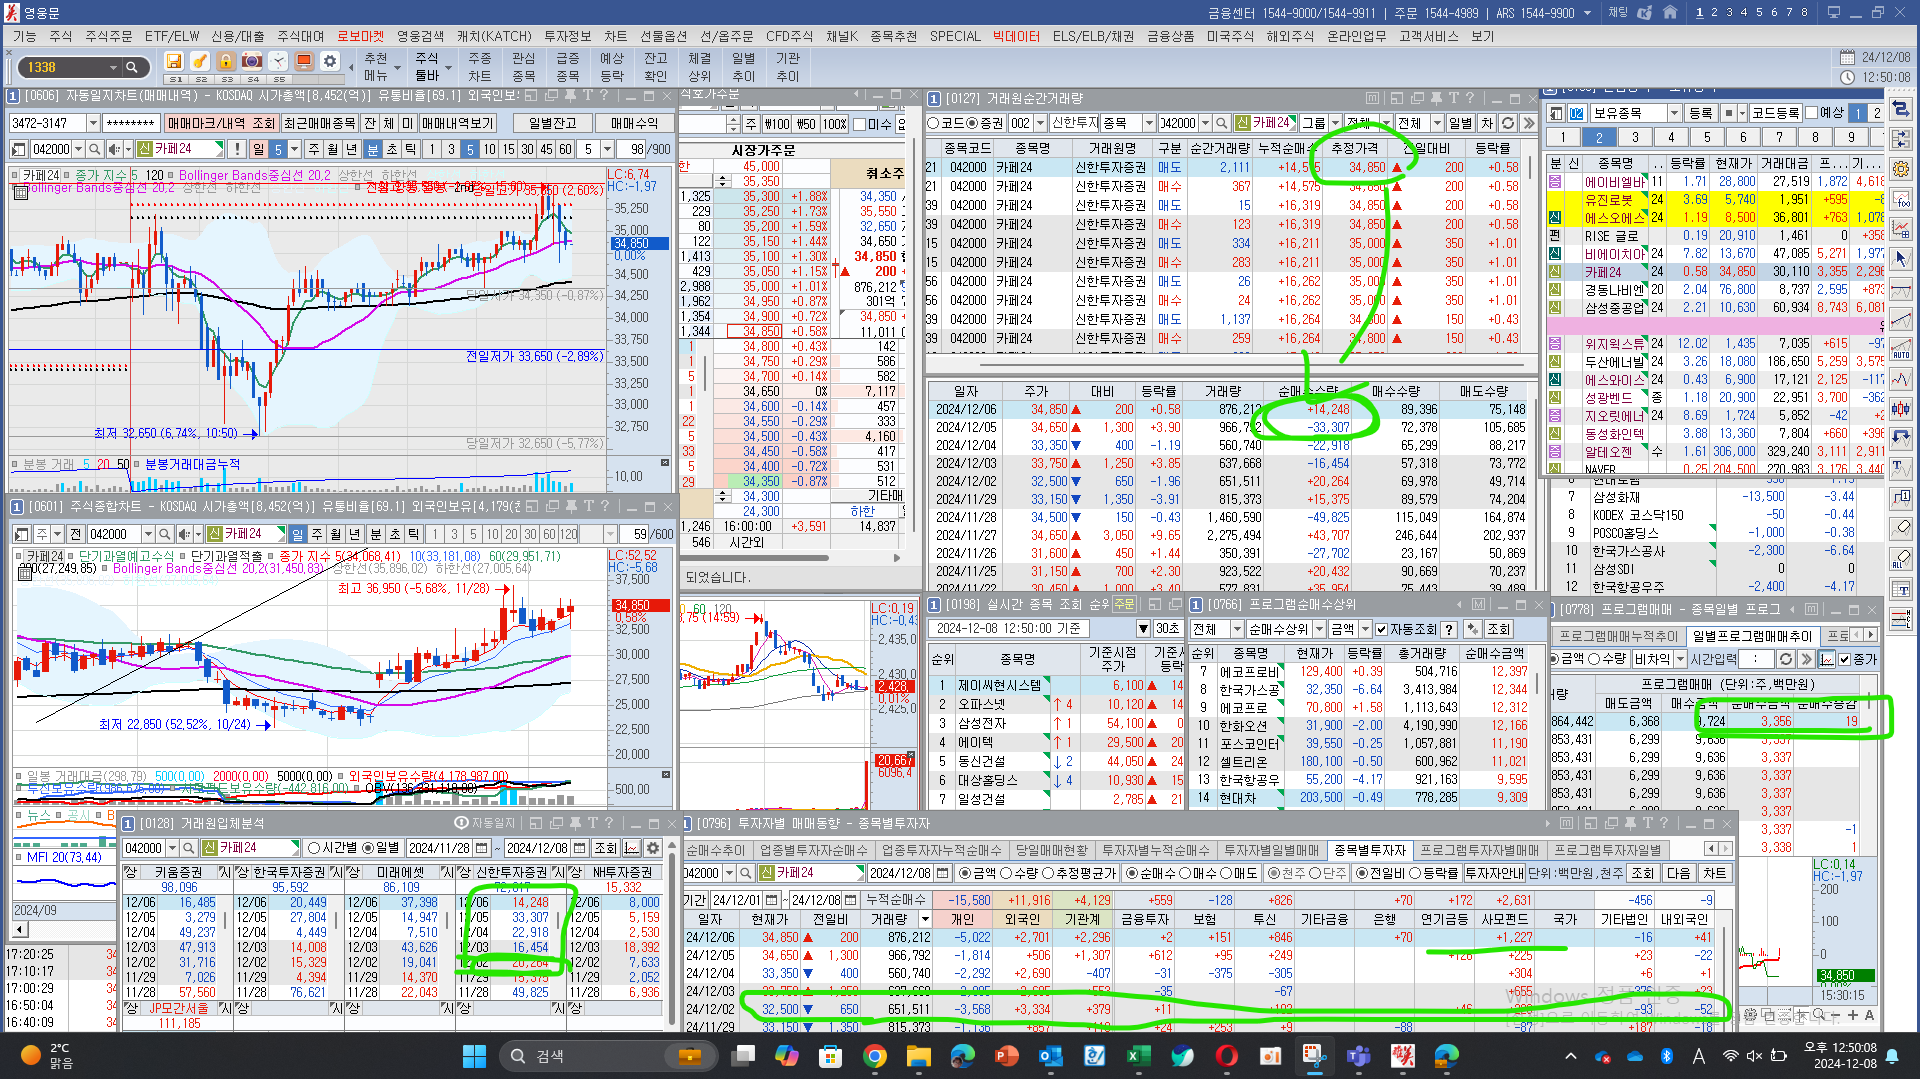The height and width of the screenshot is (1079, 1920).
Task: Click the gear icon in [0128] 거래원입체분석 window
Action: 653,848
